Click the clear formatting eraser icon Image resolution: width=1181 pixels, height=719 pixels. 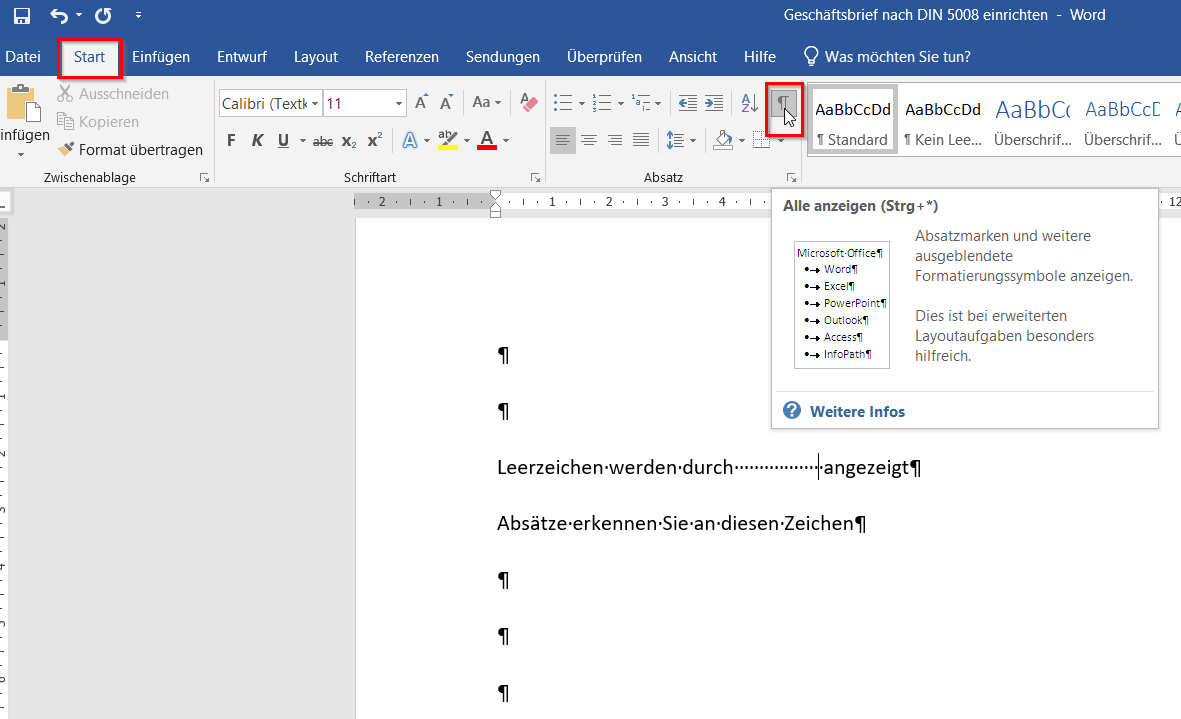click(x=529, y=103)
